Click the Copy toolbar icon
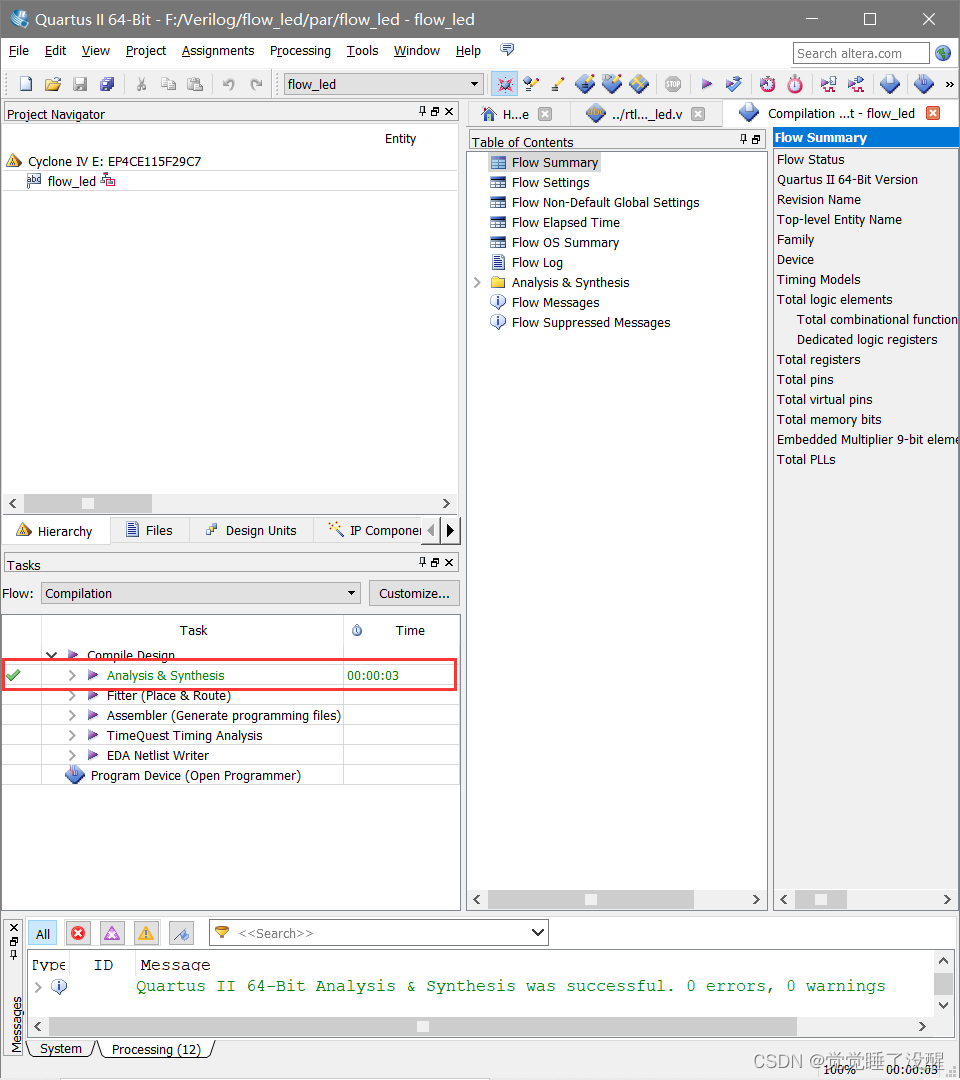The width and height of the screenshot is (960, 1080). coord(168,84)
